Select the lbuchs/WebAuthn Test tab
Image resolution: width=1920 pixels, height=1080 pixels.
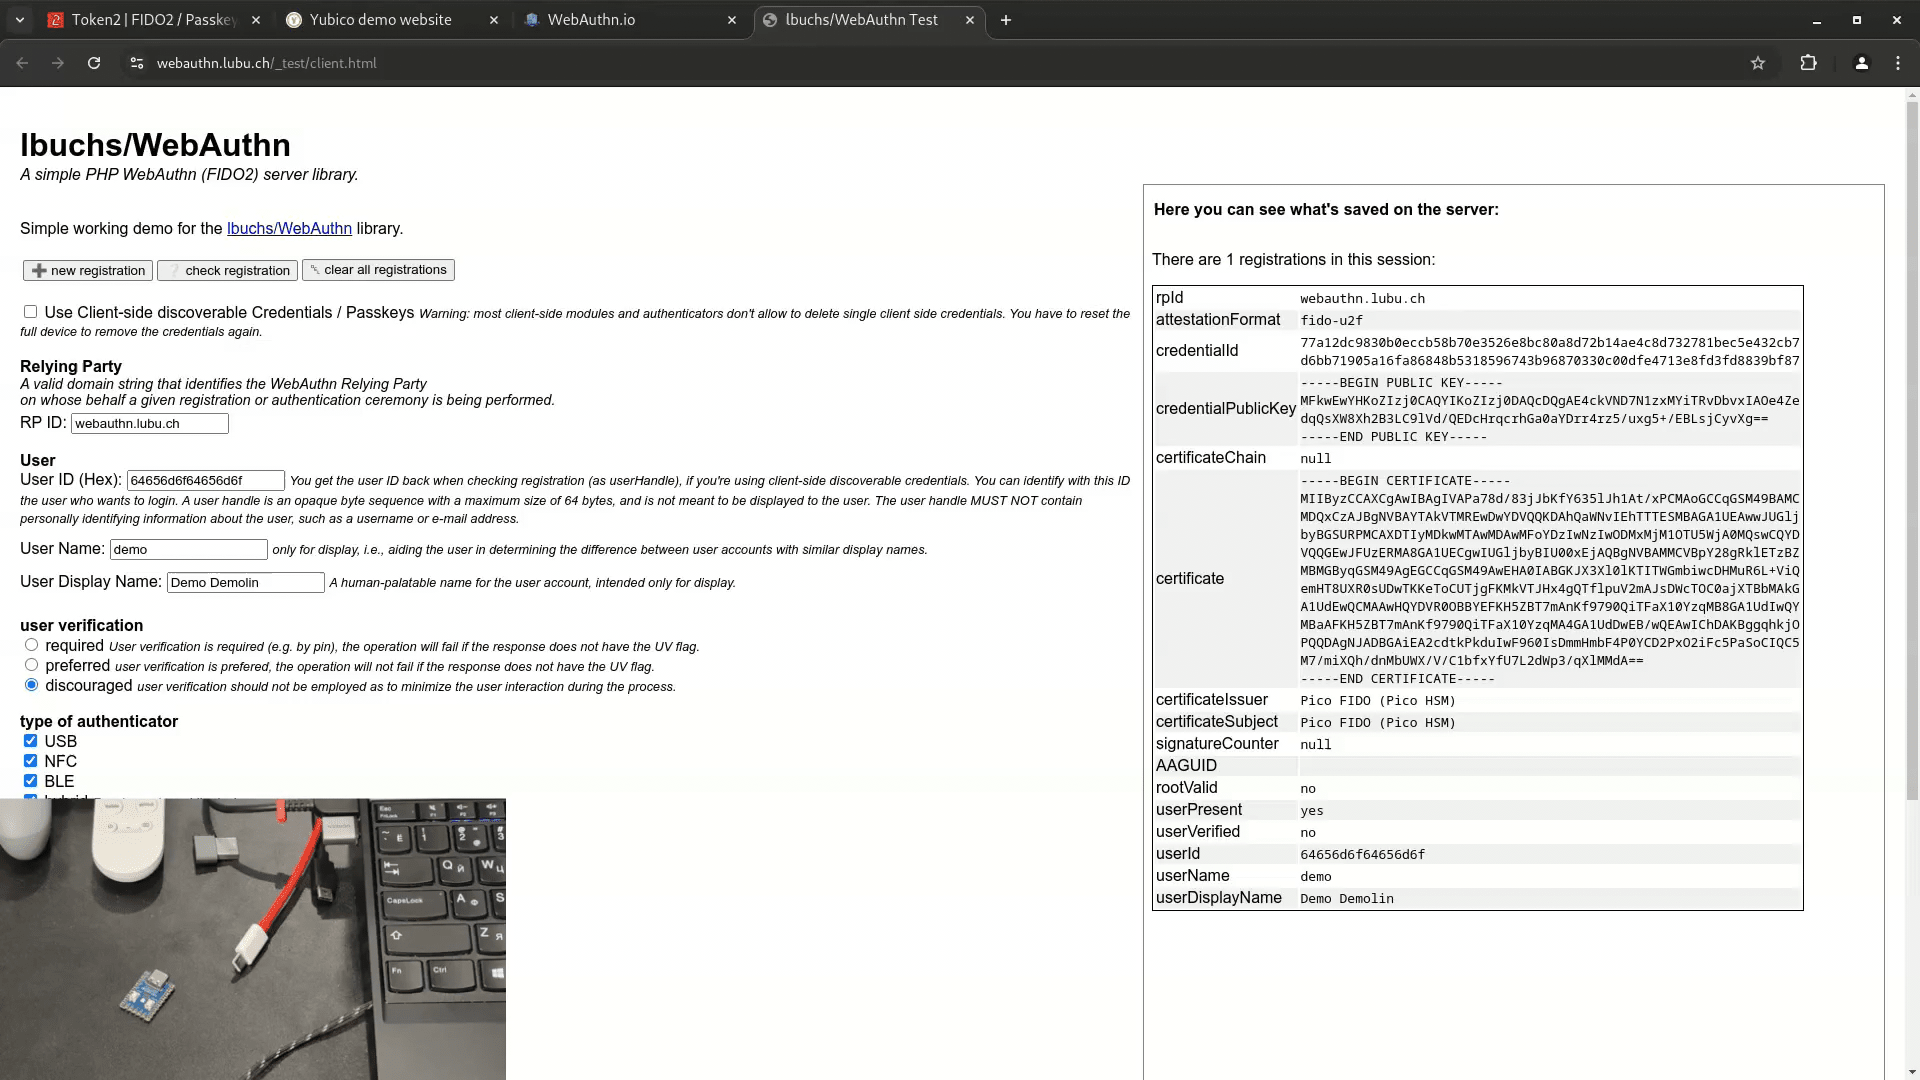click(869, 20)
